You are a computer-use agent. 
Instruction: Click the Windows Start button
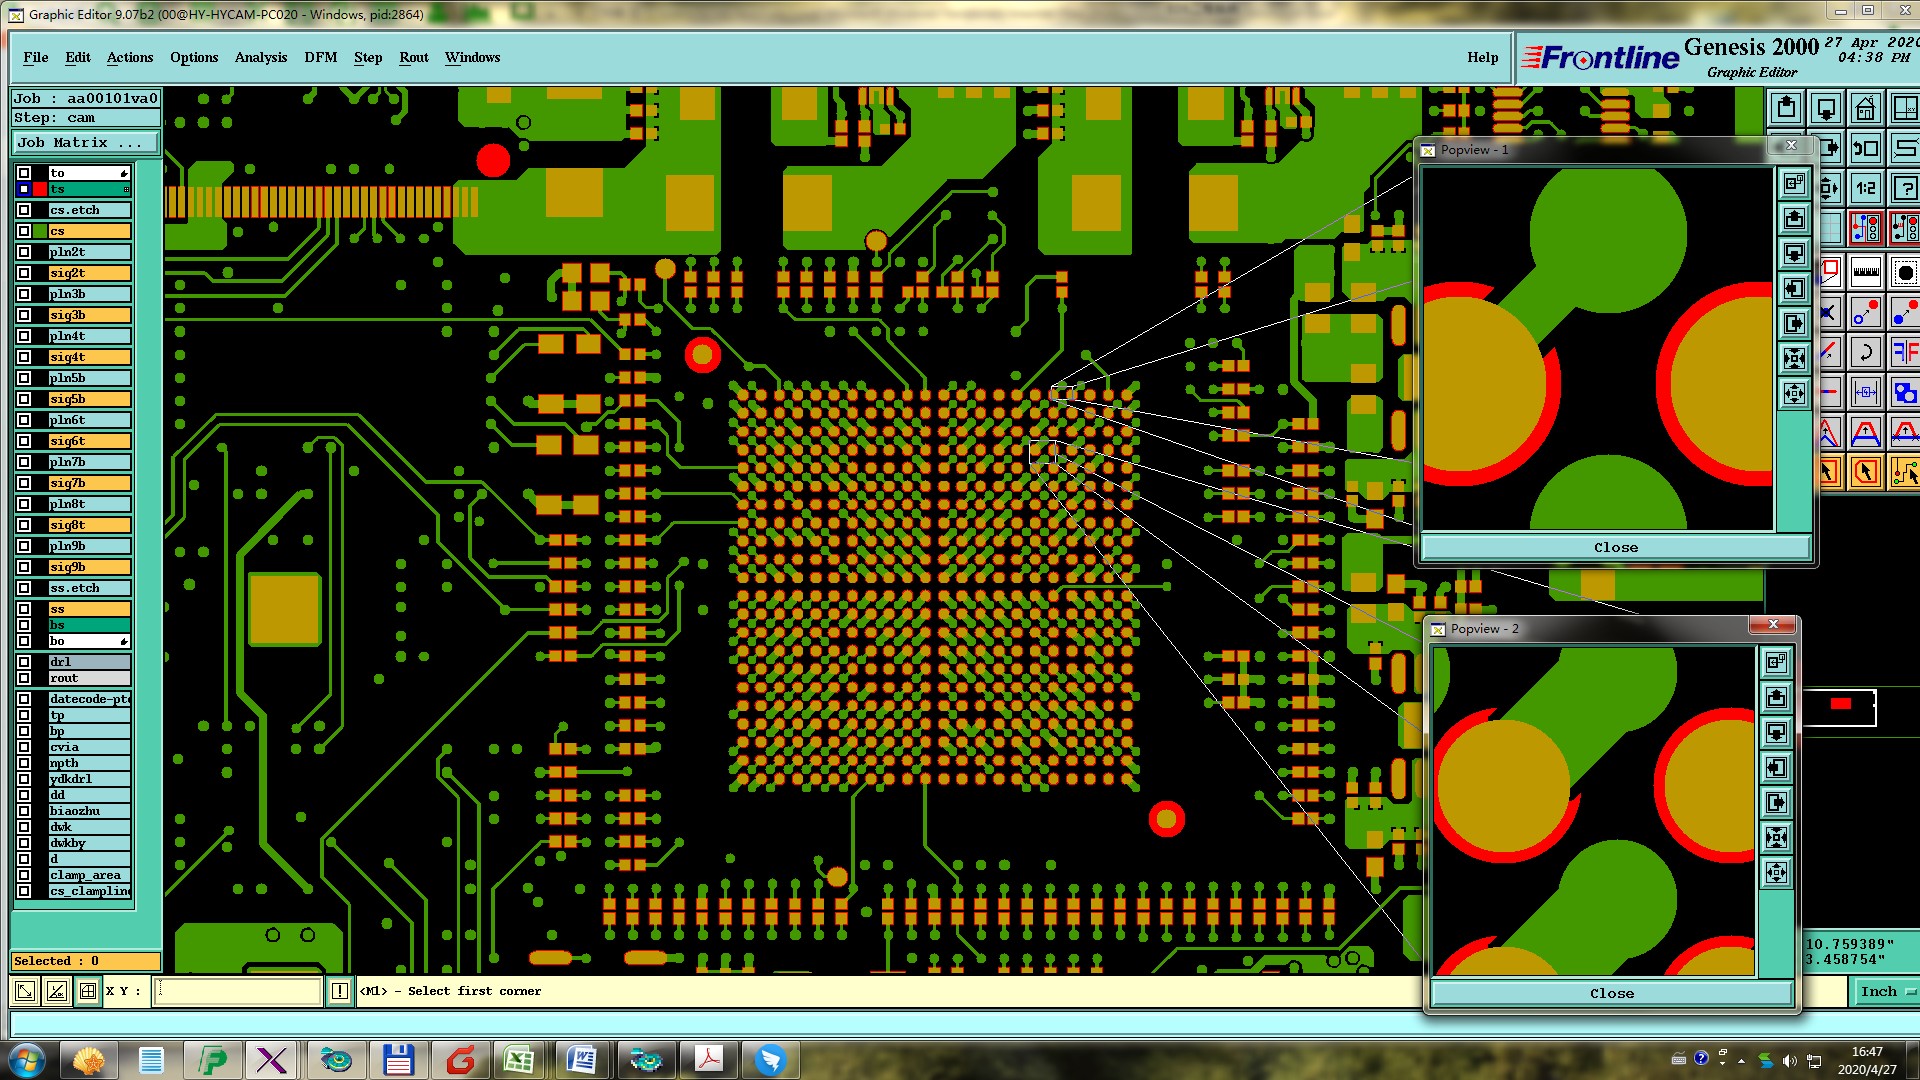(x=27, y=1060)
